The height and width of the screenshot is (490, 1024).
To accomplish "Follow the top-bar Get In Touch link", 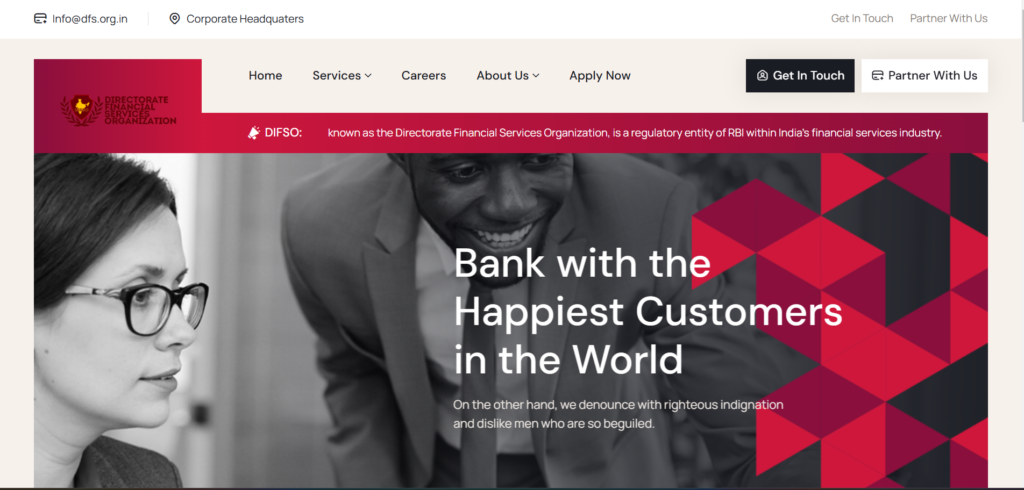I will [861, 18].
